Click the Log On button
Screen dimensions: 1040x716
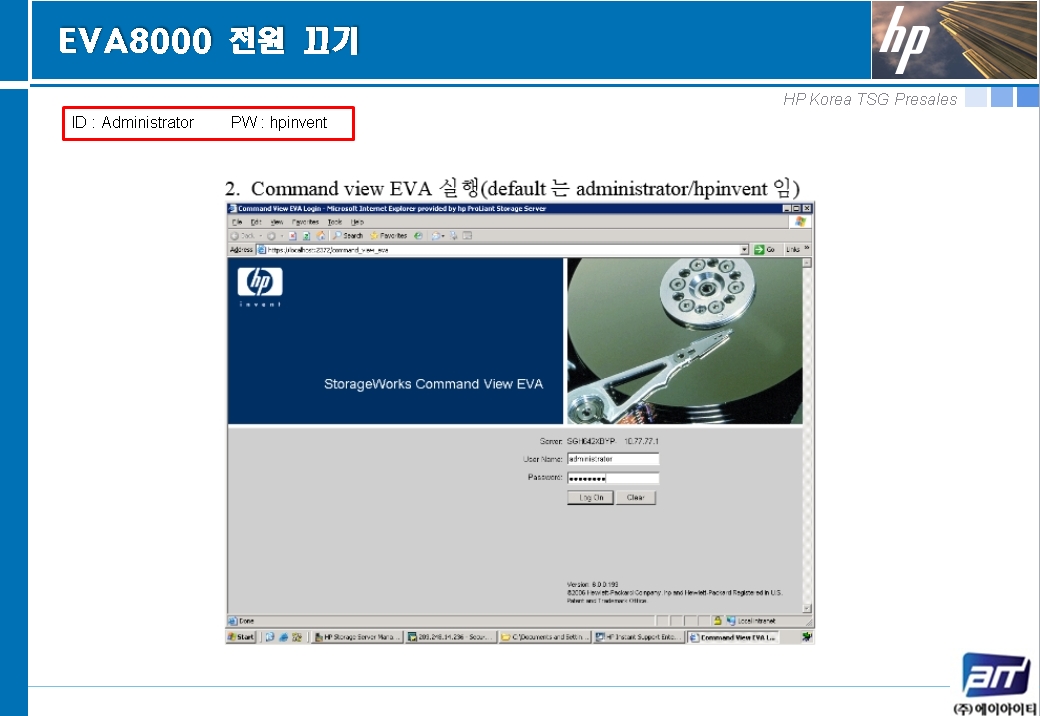coord(591,497)
